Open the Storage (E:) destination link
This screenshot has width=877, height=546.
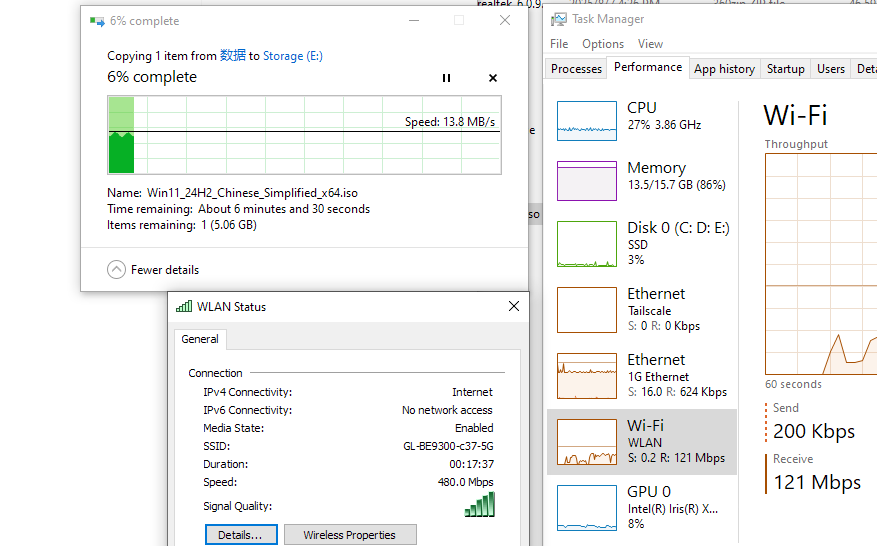click(292, 56)
